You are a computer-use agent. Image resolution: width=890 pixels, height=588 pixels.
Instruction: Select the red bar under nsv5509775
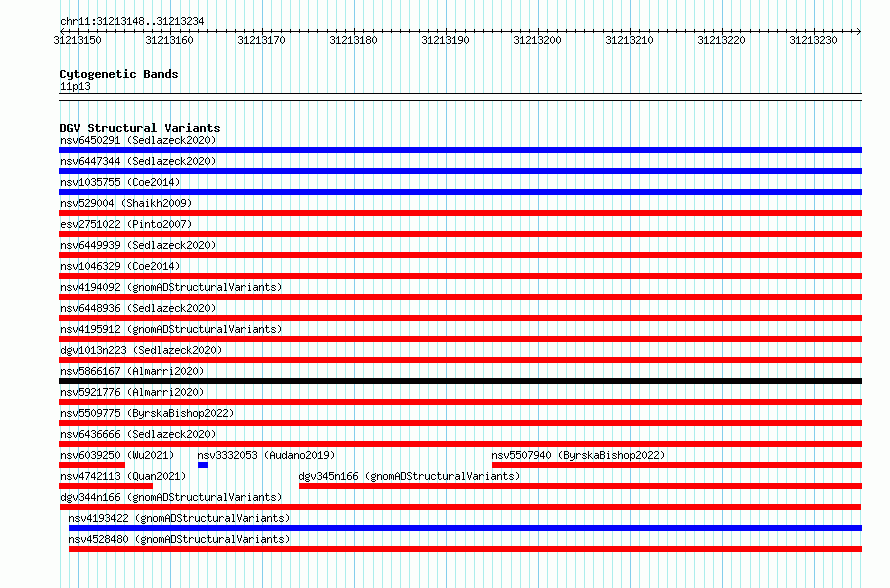tap(460, 423)
